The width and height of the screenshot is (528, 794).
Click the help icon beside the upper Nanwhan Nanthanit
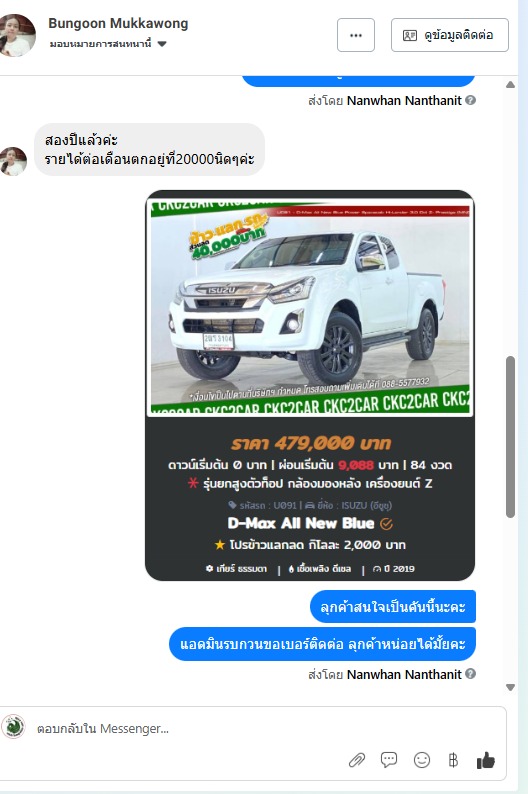pyautogui.click(x=470, y=100)
